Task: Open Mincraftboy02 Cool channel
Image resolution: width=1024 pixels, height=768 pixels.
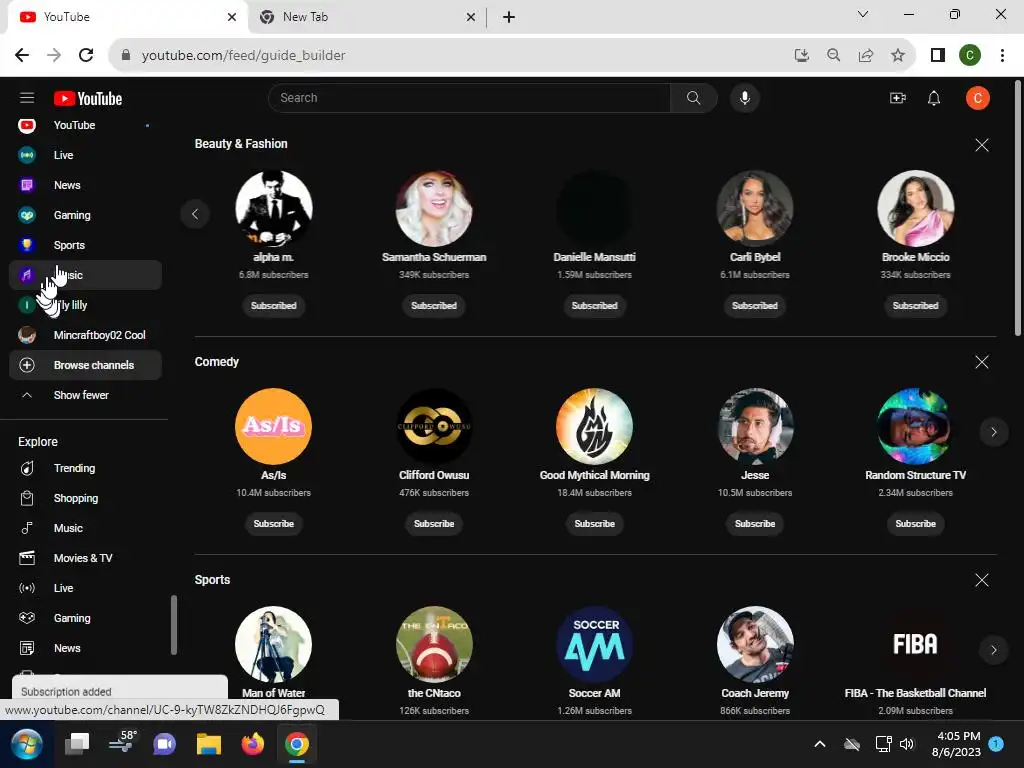Action: [x=85, y=335]
